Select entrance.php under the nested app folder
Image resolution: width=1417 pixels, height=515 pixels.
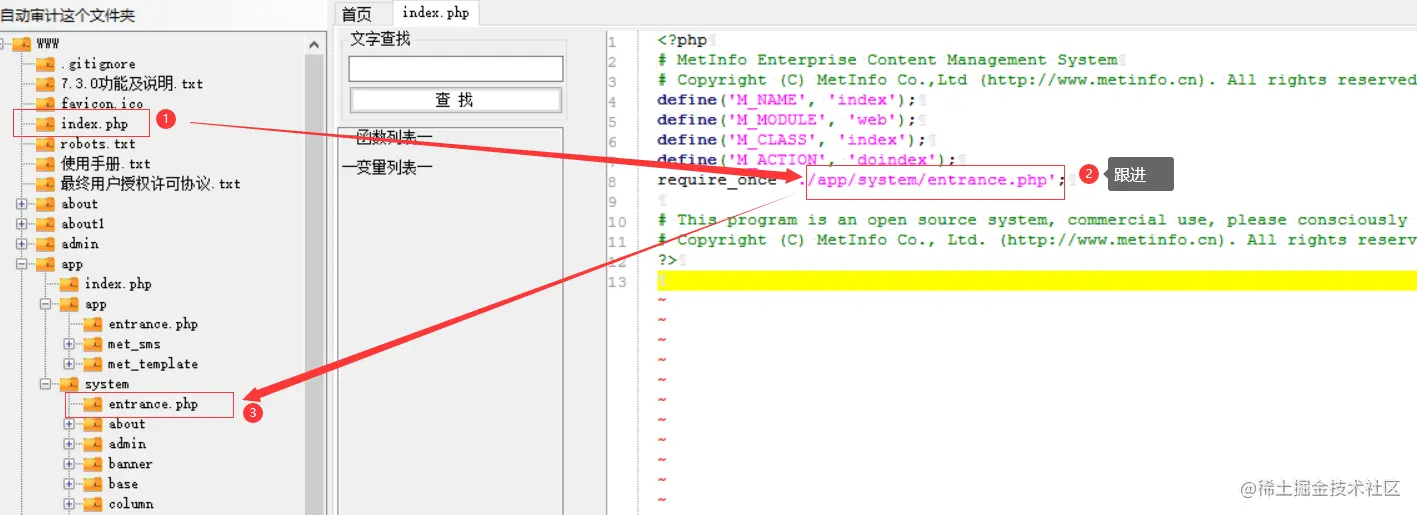tap(153, 324)
